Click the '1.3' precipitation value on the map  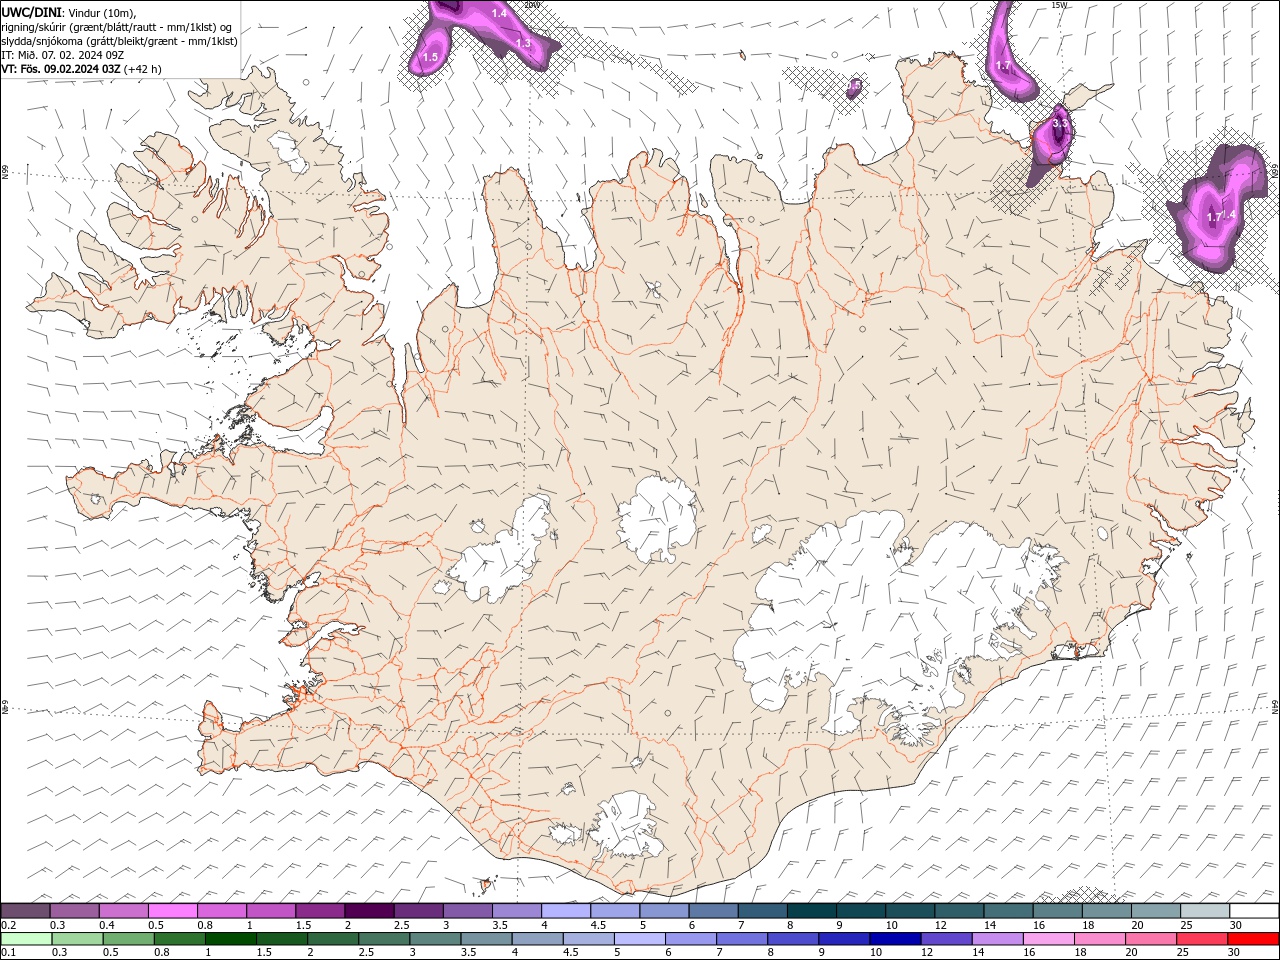(523, 43)
